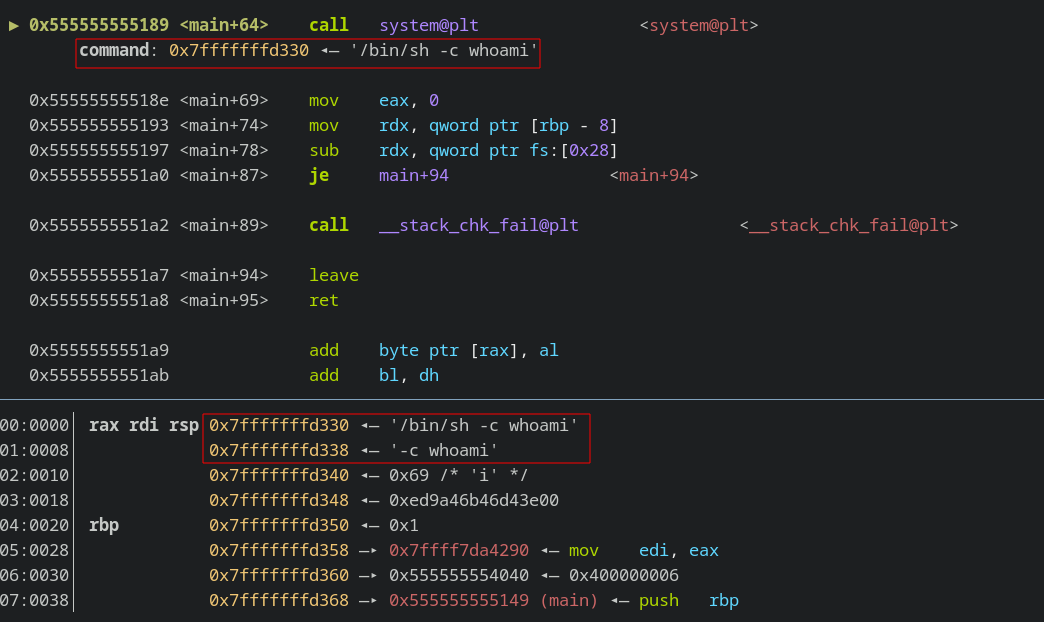
Task: Select stack address 0x7fffffffd350
Action: tap(279, 525)
